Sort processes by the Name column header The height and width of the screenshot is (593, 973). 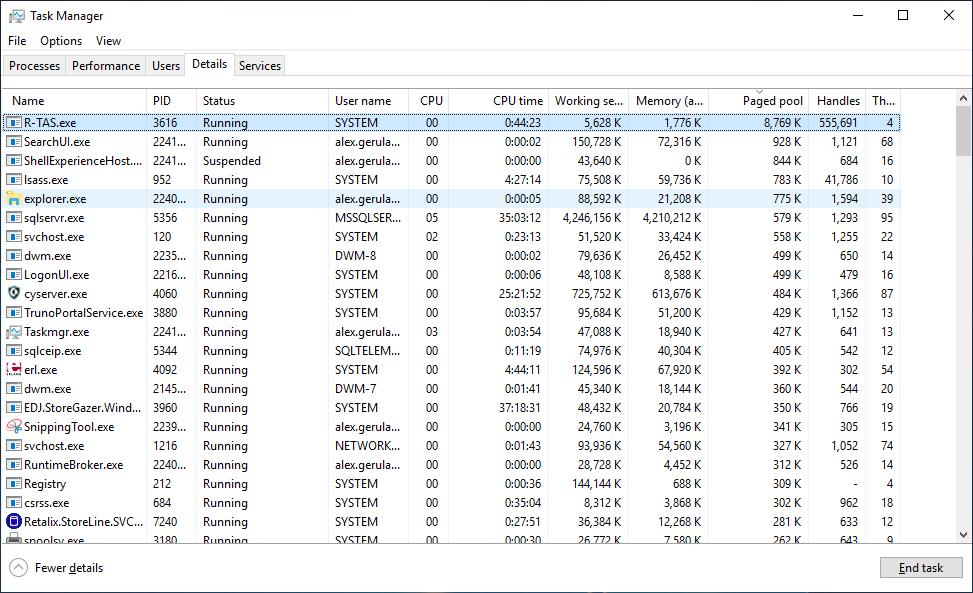point(28,101)
